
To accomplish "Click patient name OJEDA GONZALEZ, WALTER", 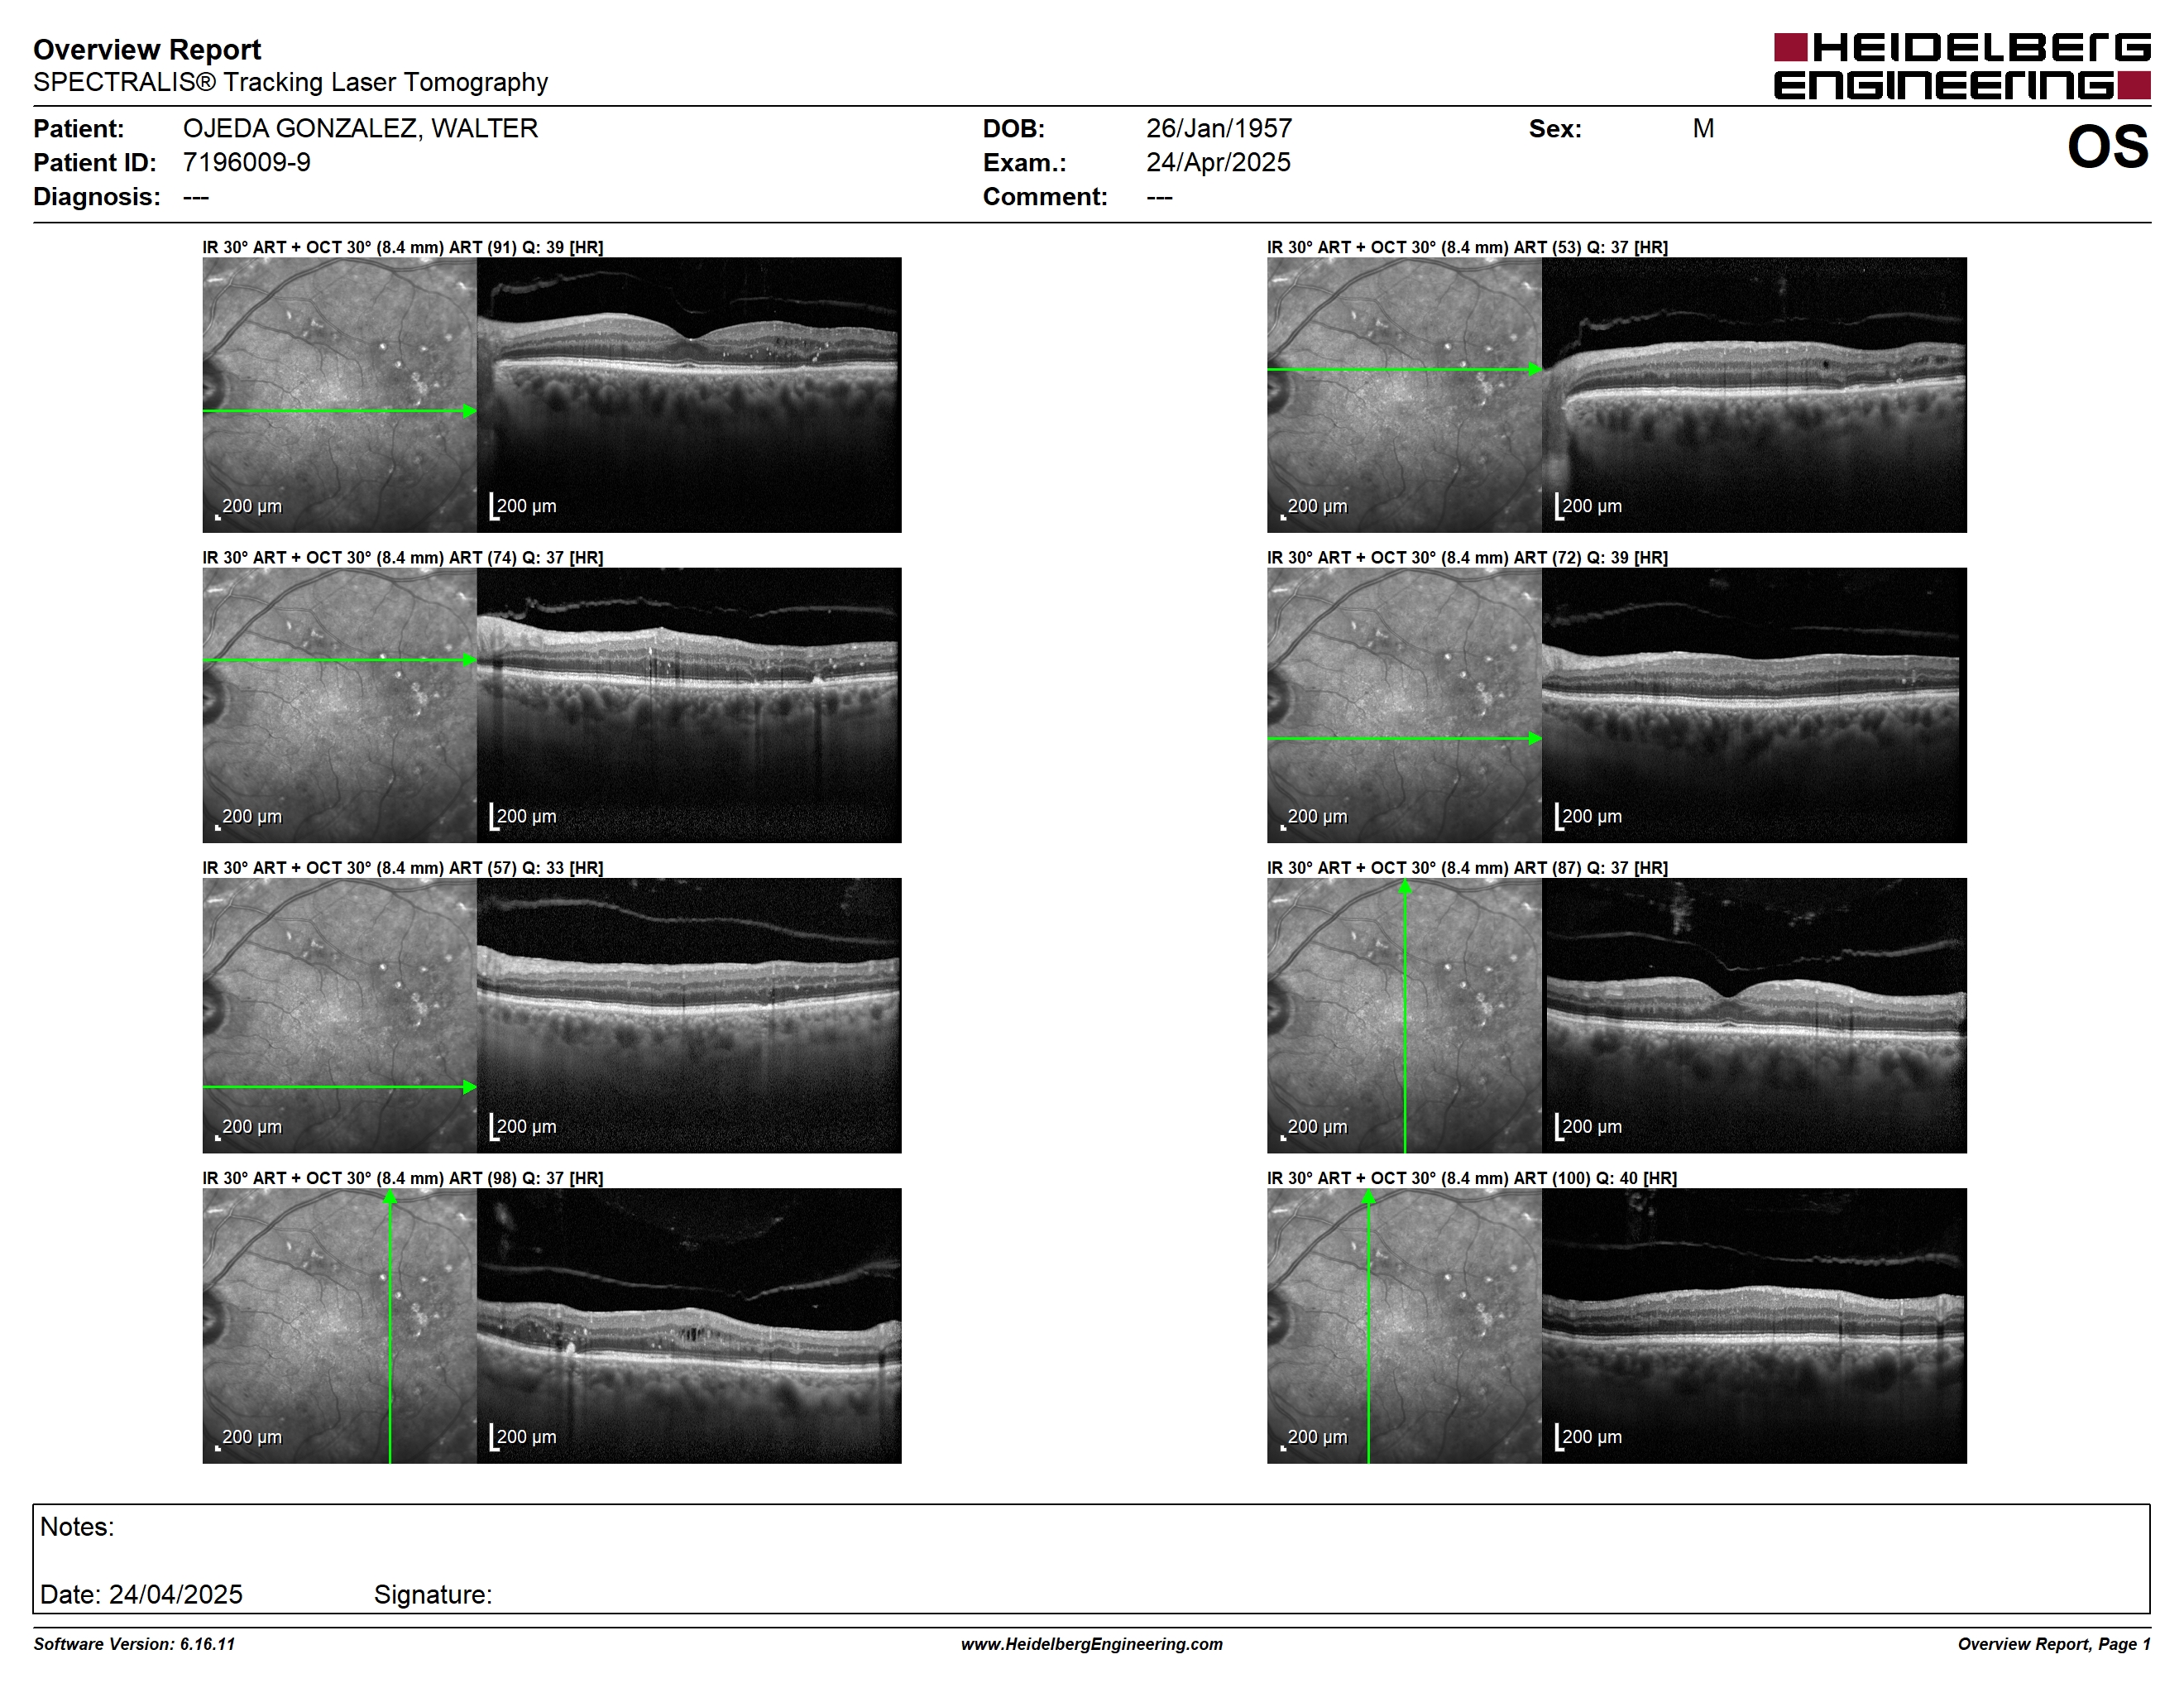I will [x=360, y=128].
